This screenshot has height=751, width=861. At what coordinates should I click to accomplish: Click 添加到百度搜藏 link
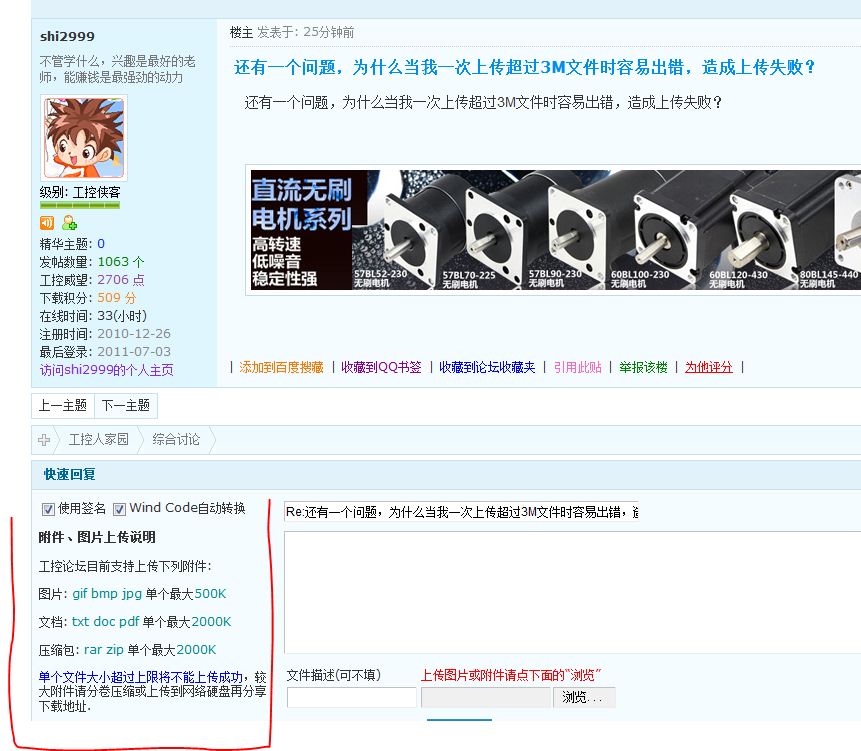tap(281, 368)
